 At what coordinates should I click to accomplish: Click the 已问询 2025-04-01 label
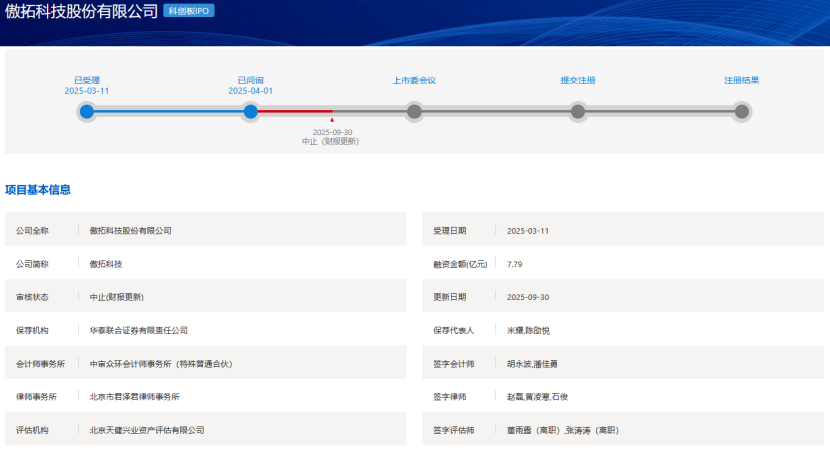[x=250, y=85]
